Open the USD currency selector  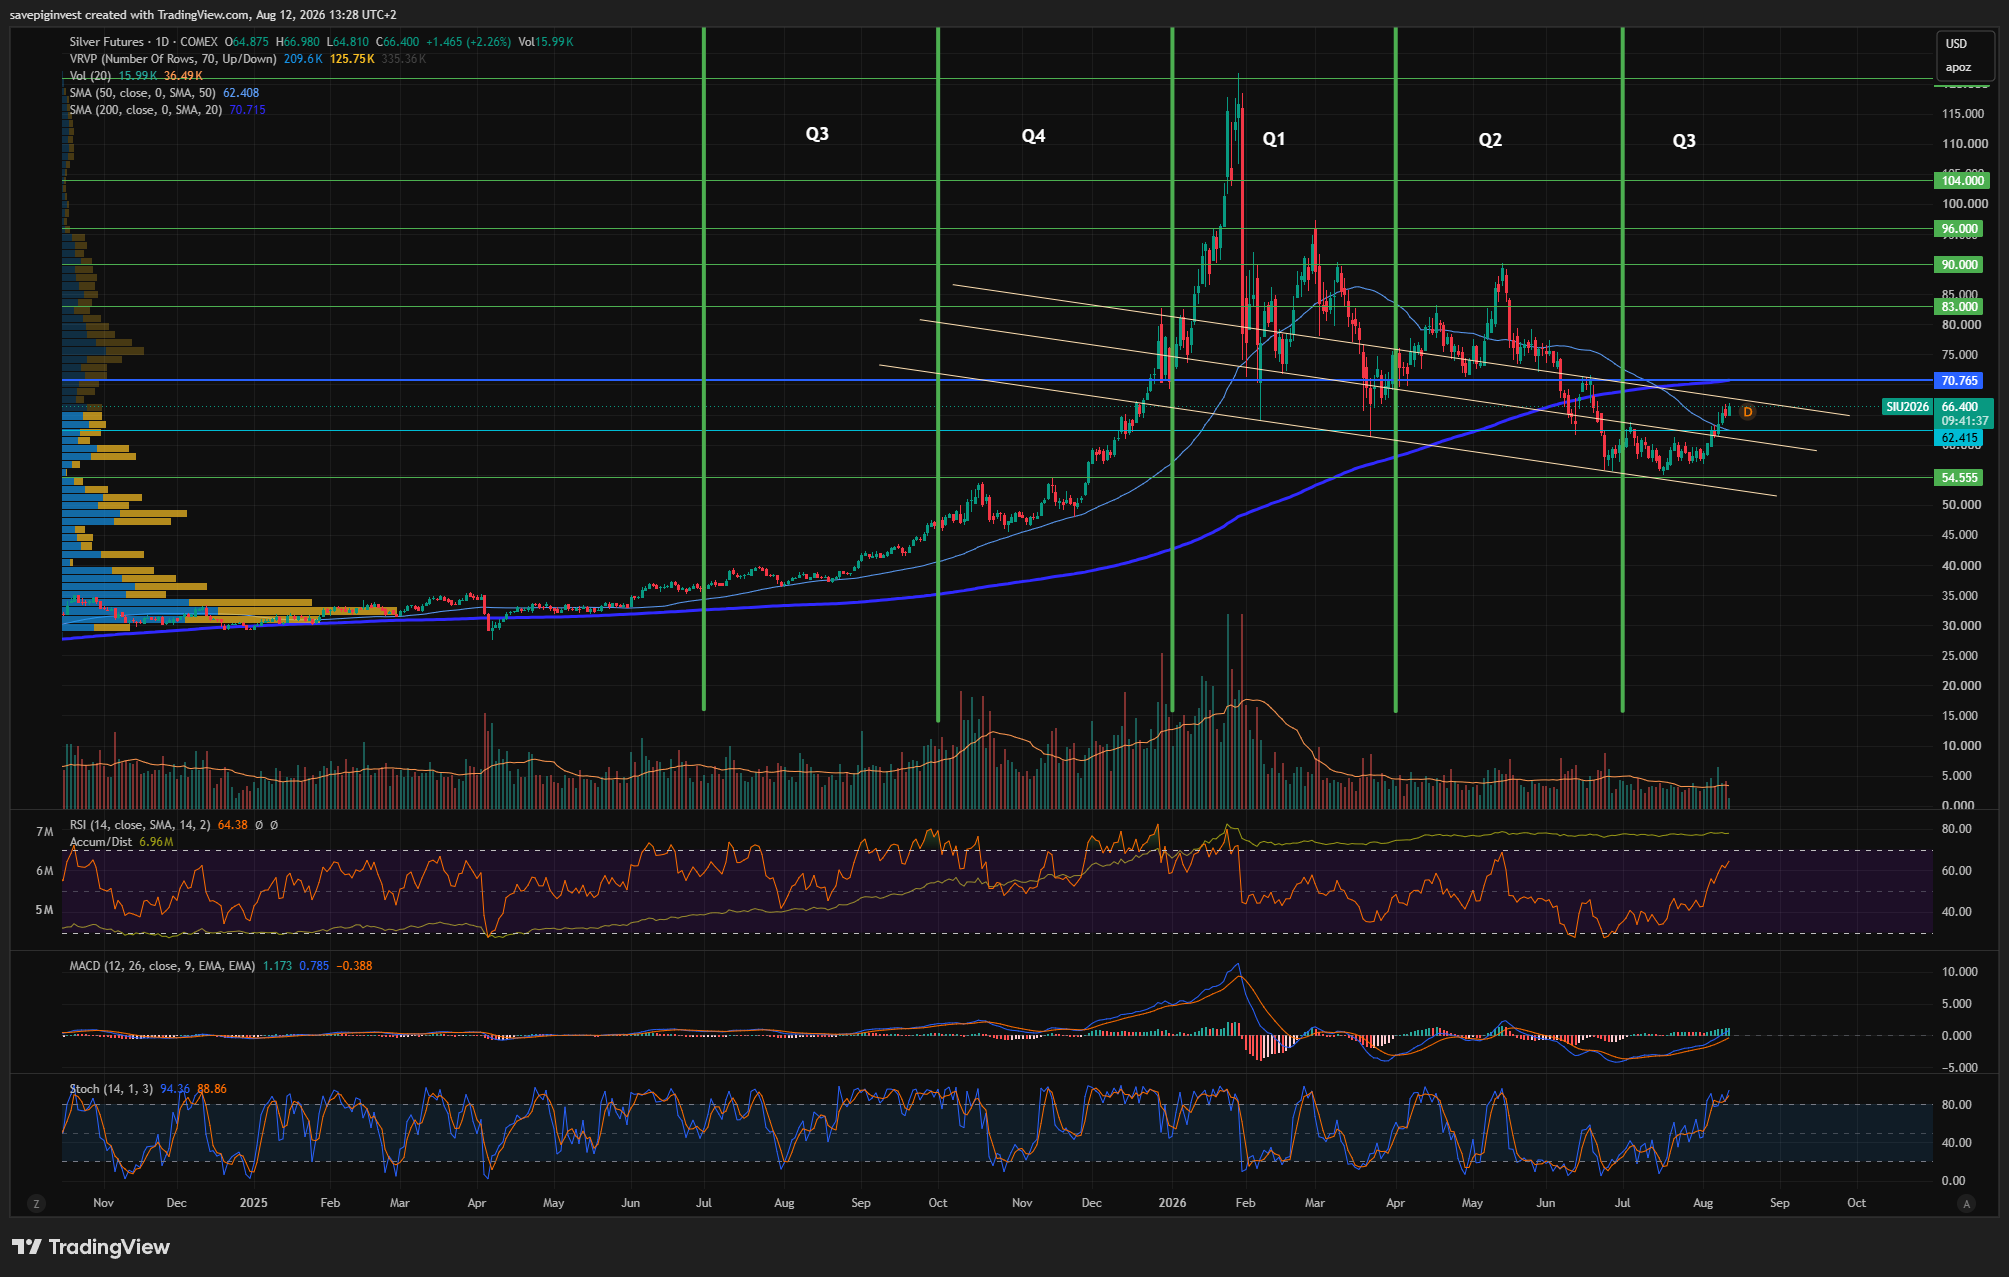(1956, 44)
